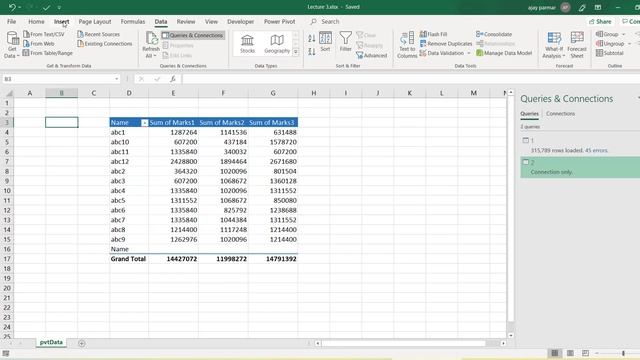Open the Sort dialog

pos(325,42)
